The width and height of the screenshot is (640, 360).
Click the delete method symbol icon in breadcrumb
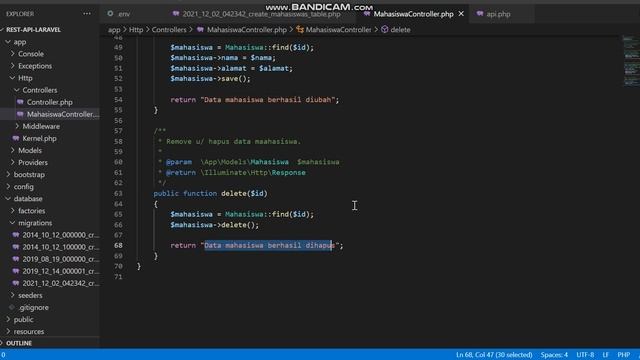384,29
